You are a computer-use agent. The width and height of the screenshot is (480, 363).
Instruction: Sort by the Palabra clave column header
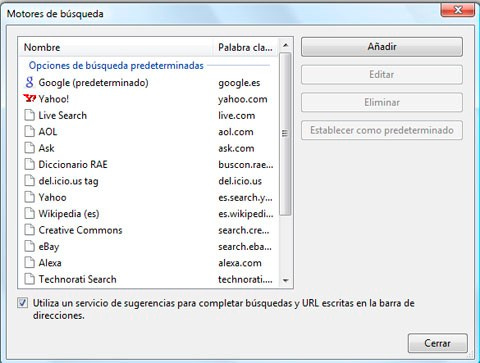(245, 47)
